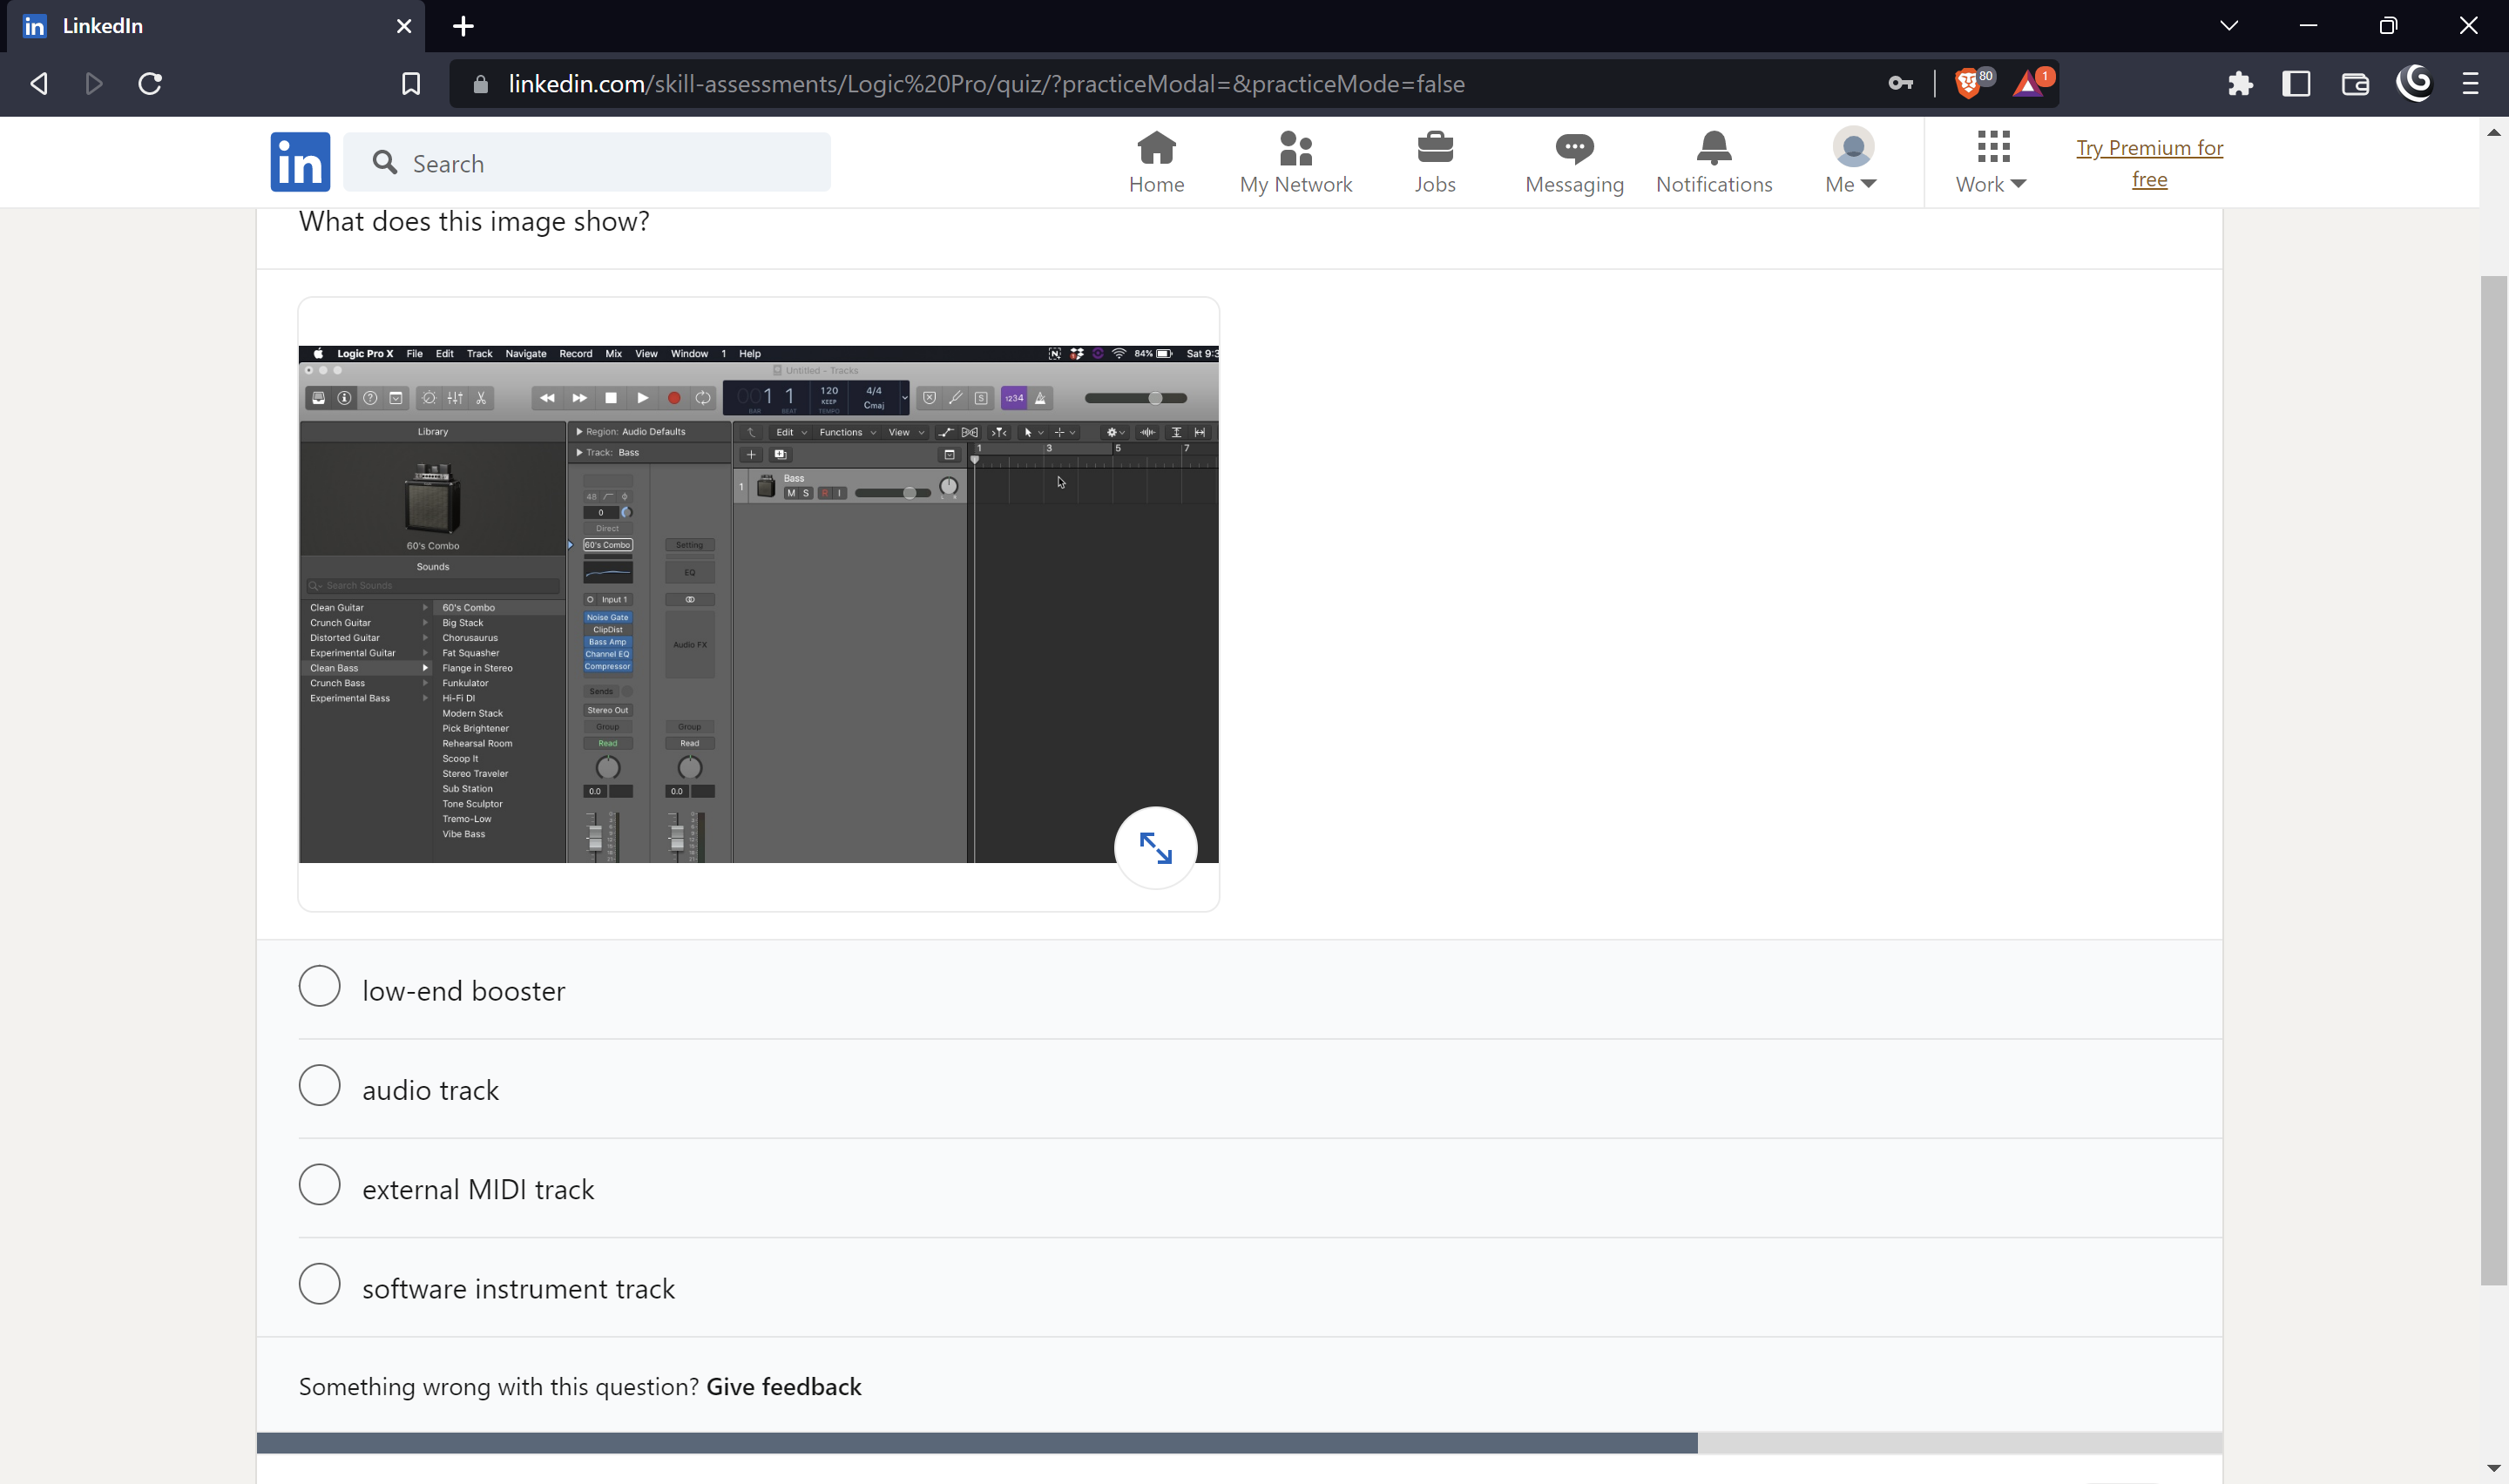The height and width of the screenshot is (1484, 2509).
Task: Open Try Premium for free
Action: [x=2149, y=162]
